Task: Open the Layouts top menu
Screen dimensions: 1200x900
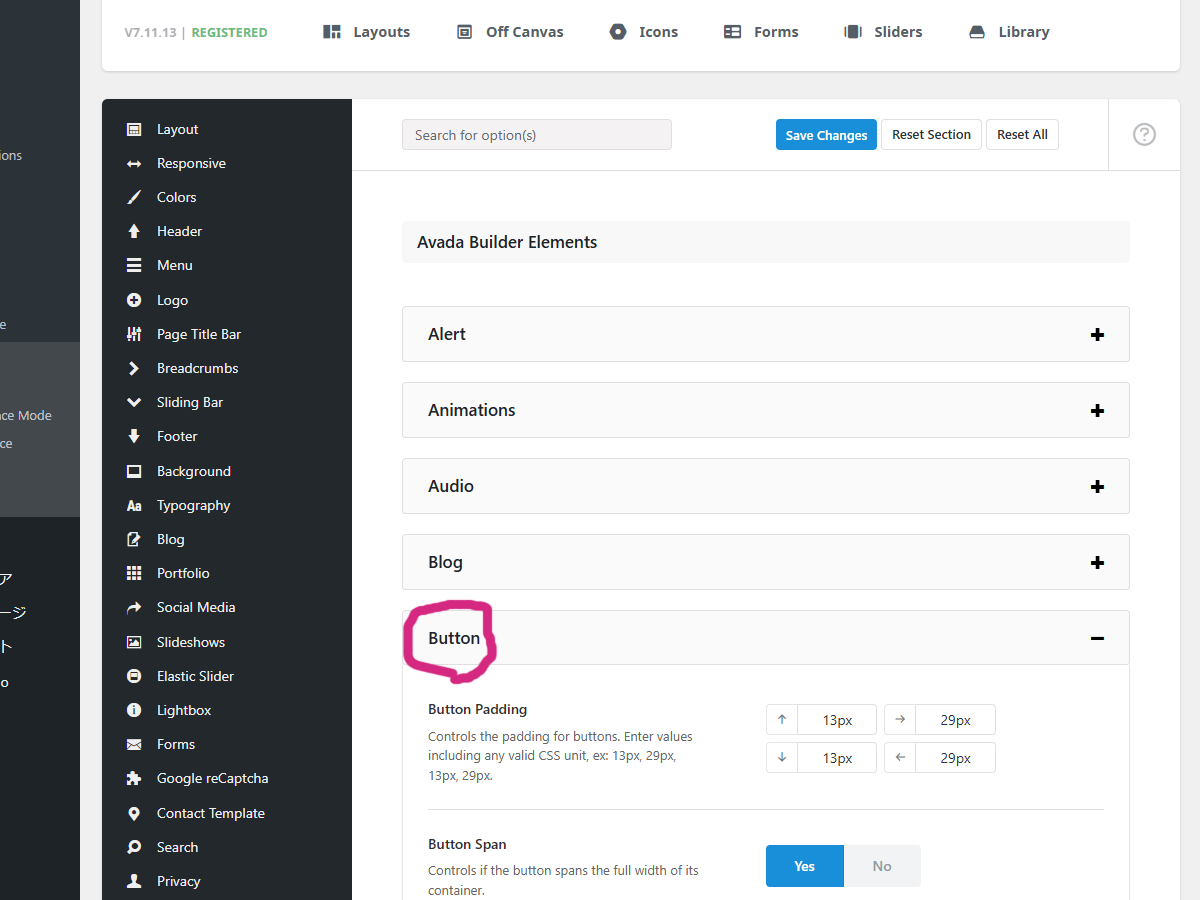Action: click(366, 32)
